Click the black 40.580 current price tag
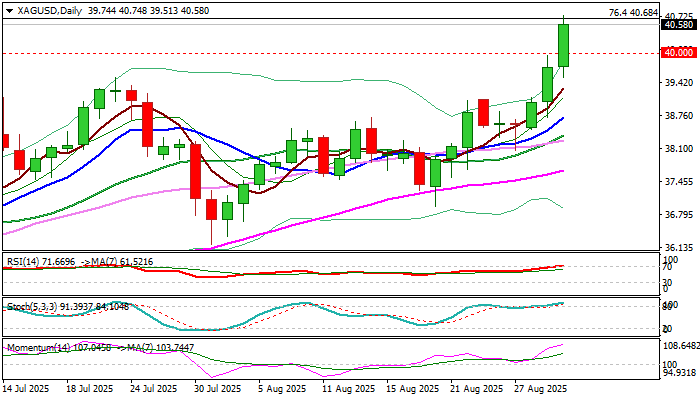Viewport: 700px width, 400px height. click(x=679, y=25)
